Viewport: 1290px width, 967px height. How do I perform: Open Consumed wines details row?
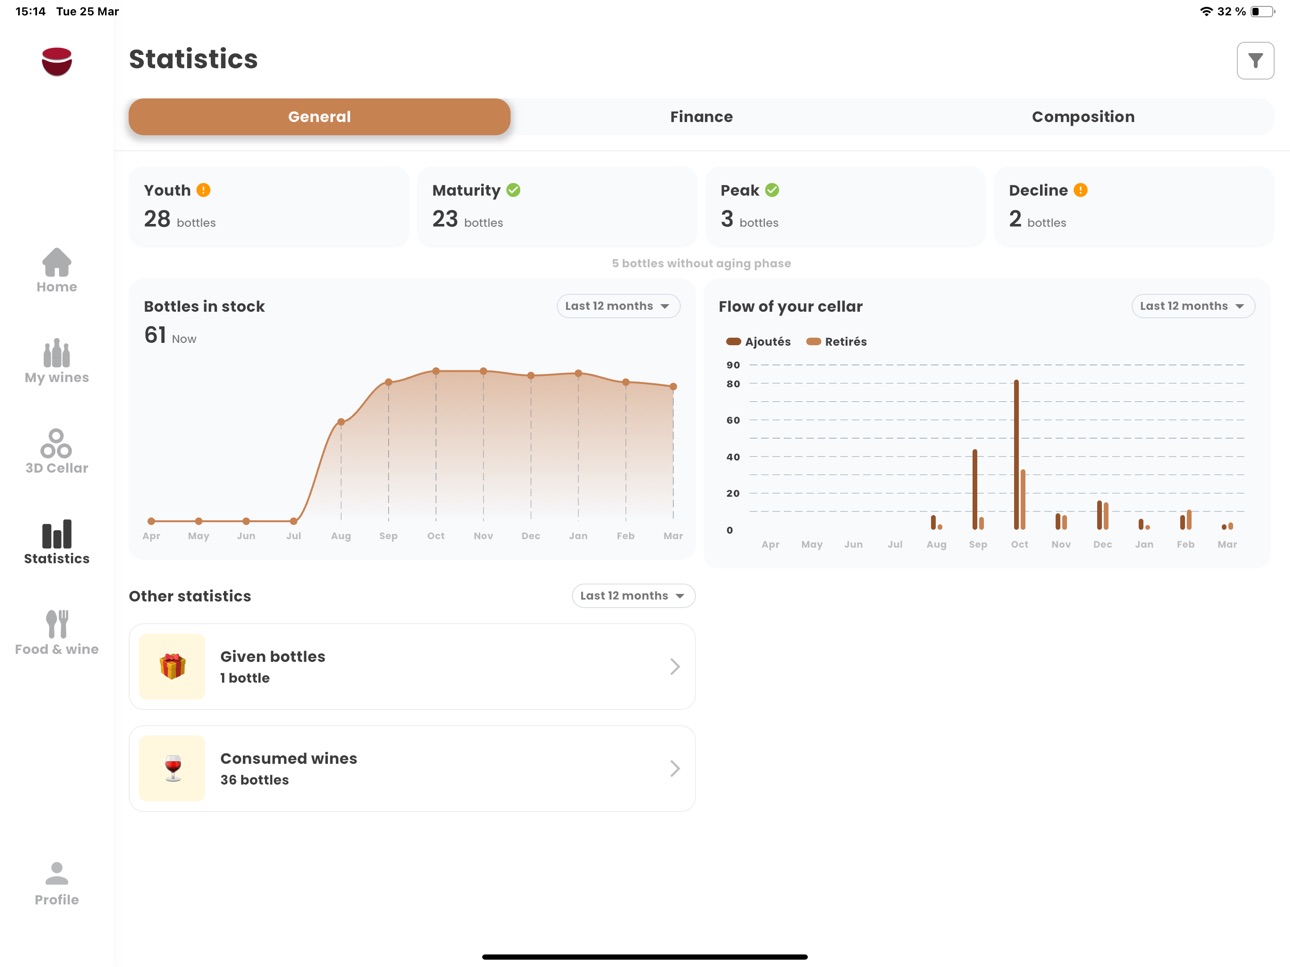click(412, 769)
